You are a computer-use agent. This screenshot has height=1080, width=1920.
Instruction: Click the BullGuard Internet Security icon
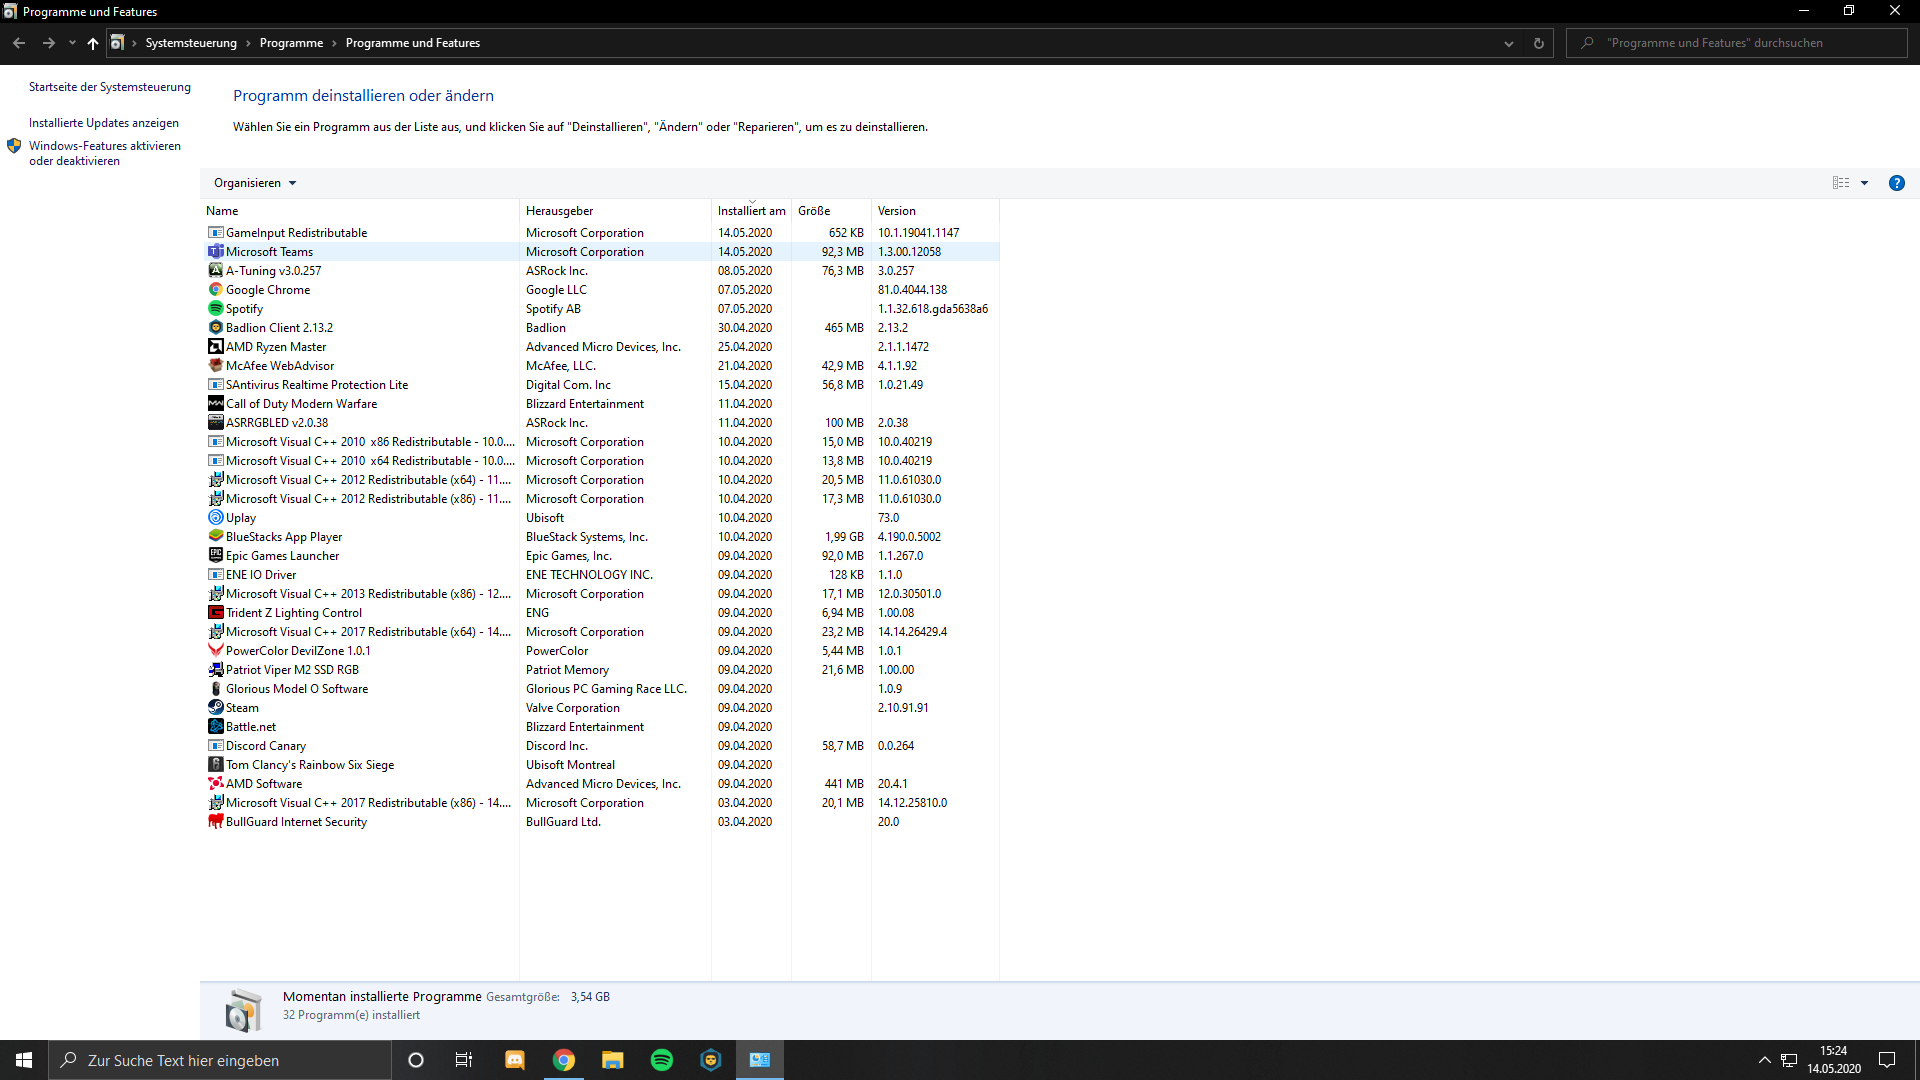[215, 821]
